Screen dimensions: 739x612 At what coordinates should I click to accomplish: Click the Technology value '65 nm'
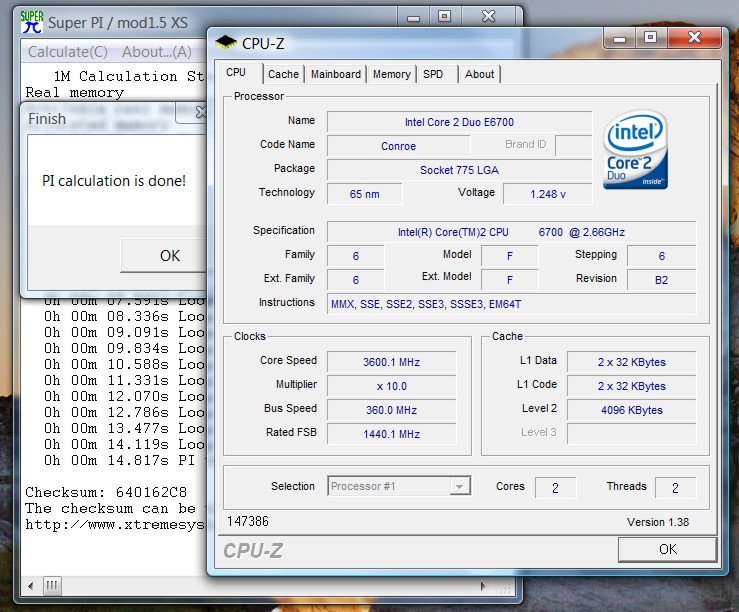364,194
